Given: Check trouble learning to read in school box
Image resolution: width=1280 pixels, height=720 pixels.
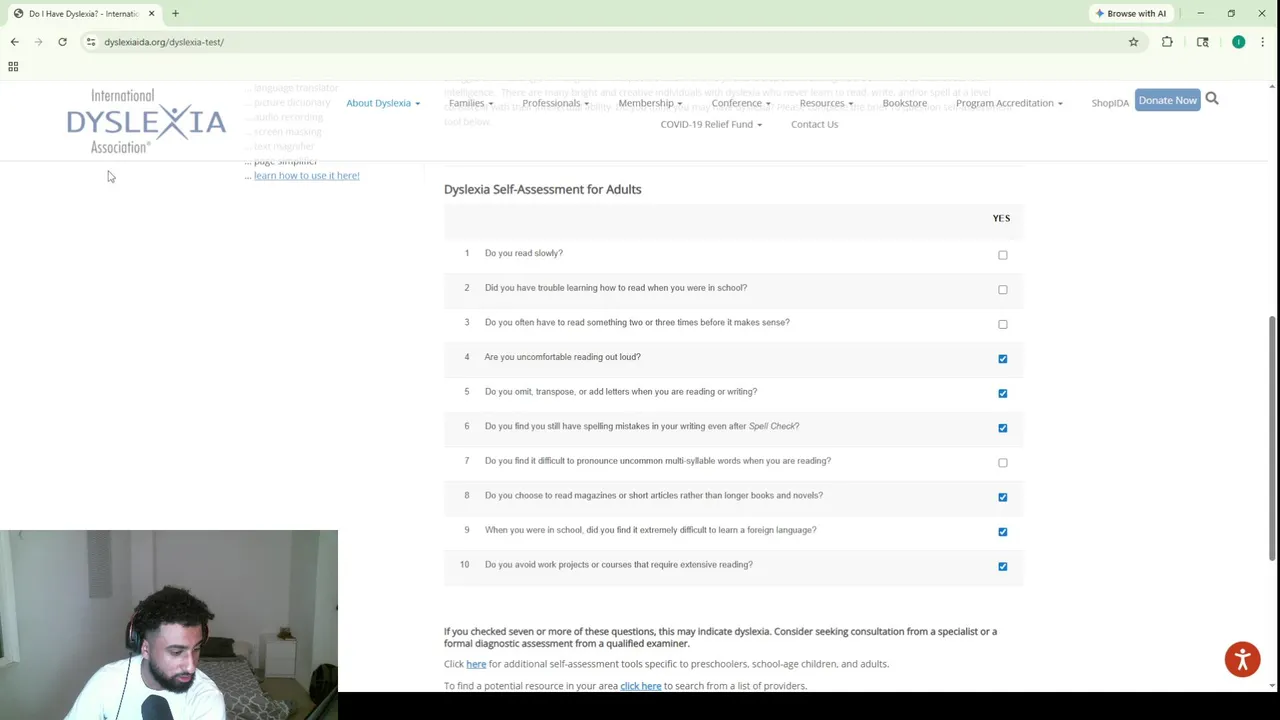Looking at the screenshot, I should tap(1002, 290).
